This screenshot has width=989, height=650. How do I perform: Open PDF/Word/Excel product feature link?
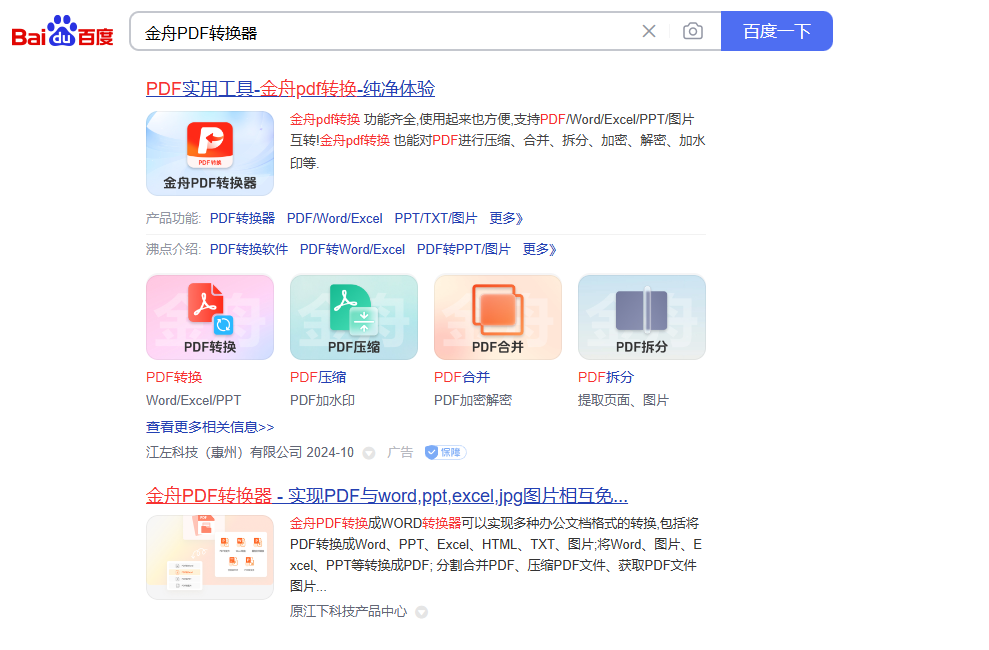point(334,218)
